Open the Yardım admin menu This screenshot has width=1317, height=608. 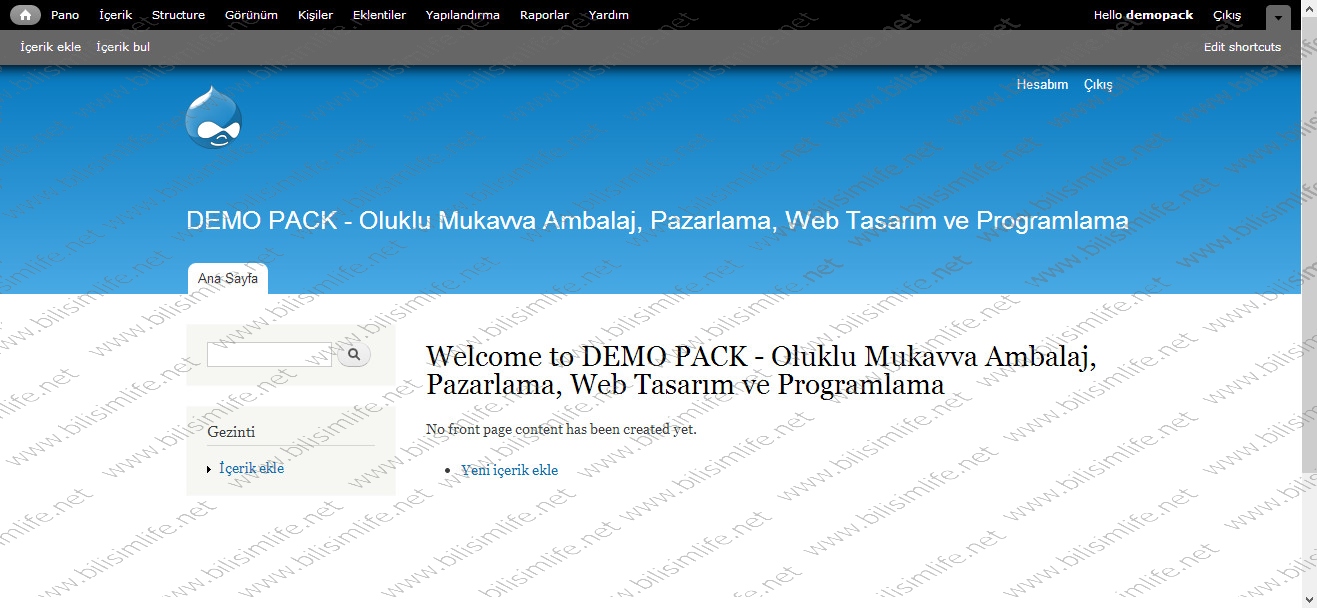[609, 15]
